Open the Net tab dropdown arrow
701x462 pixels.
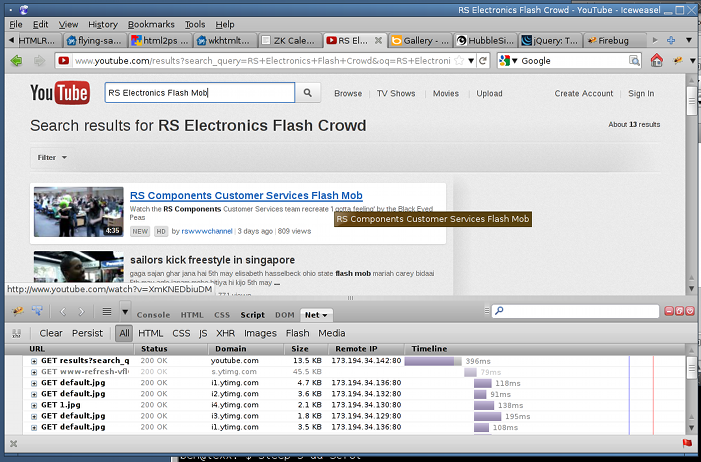click(325, 315)
